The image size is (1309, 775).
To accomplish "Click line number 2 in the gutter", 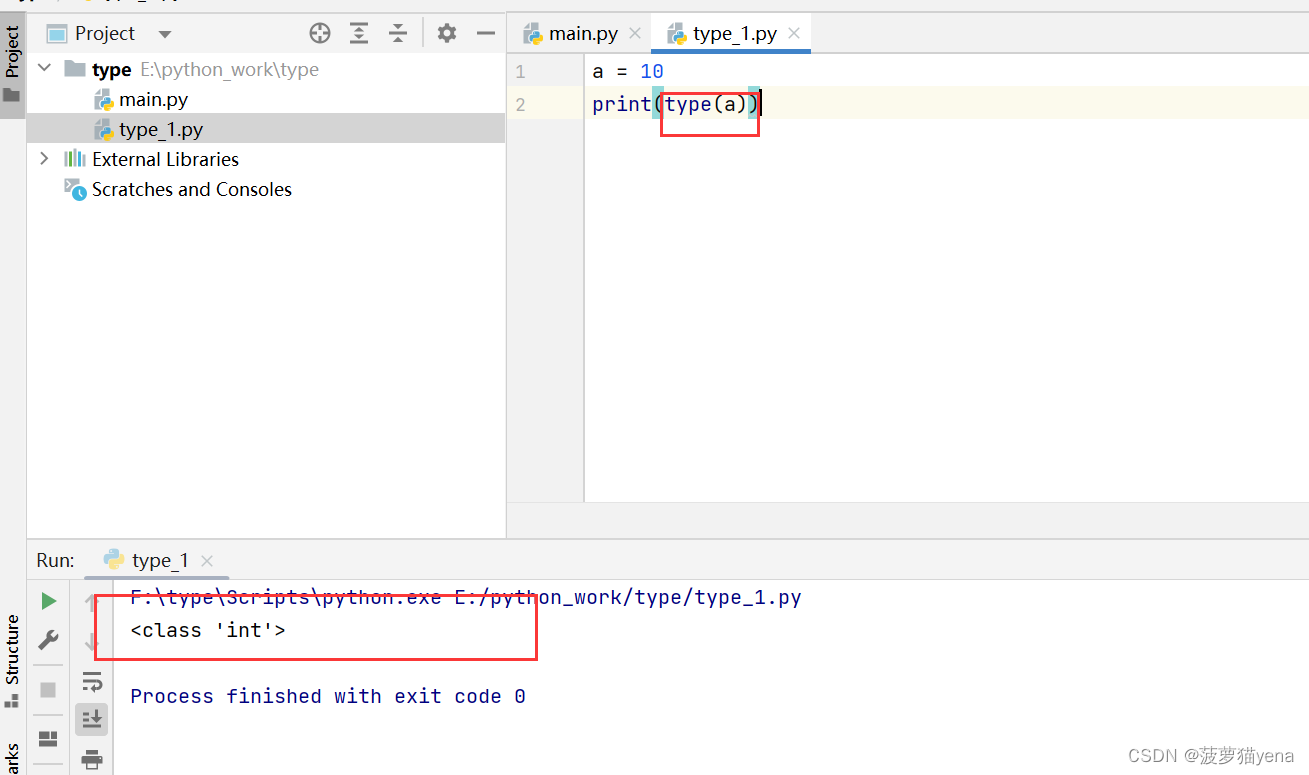I will click(519, 104).
